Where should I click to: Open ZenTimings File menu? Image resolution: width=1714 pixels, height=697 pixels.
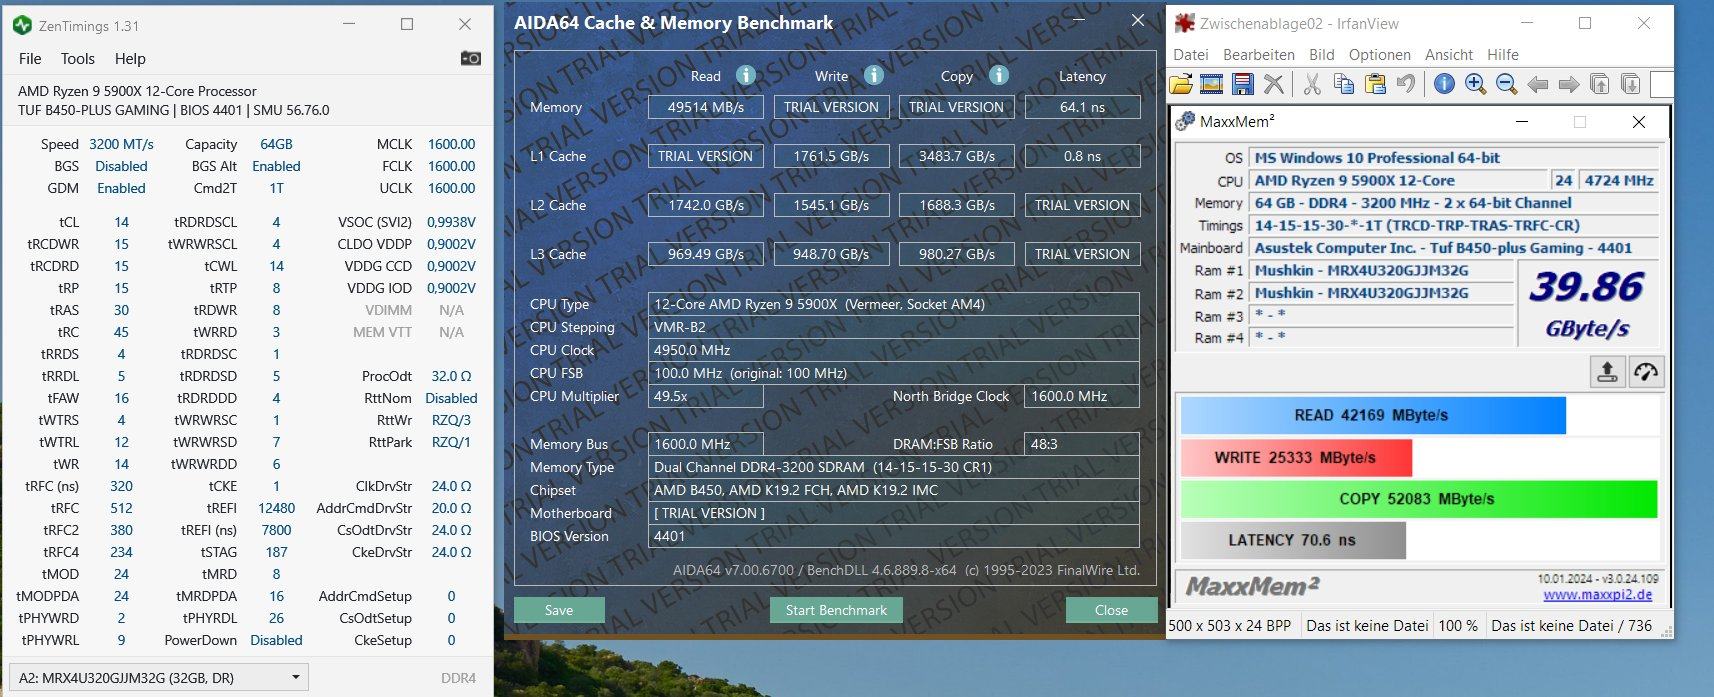click(30, 59)
